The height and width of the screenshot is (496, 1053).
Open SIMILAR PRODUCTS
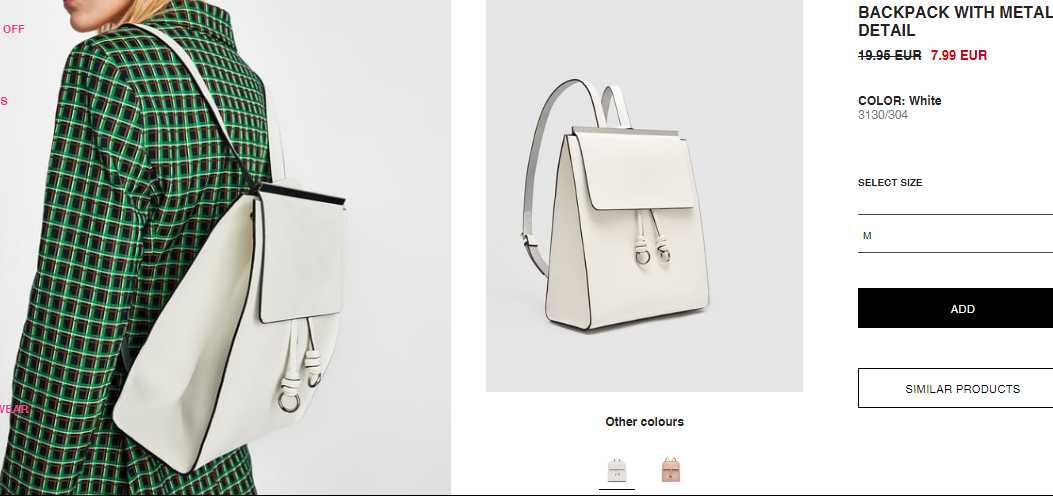(955, 389)
